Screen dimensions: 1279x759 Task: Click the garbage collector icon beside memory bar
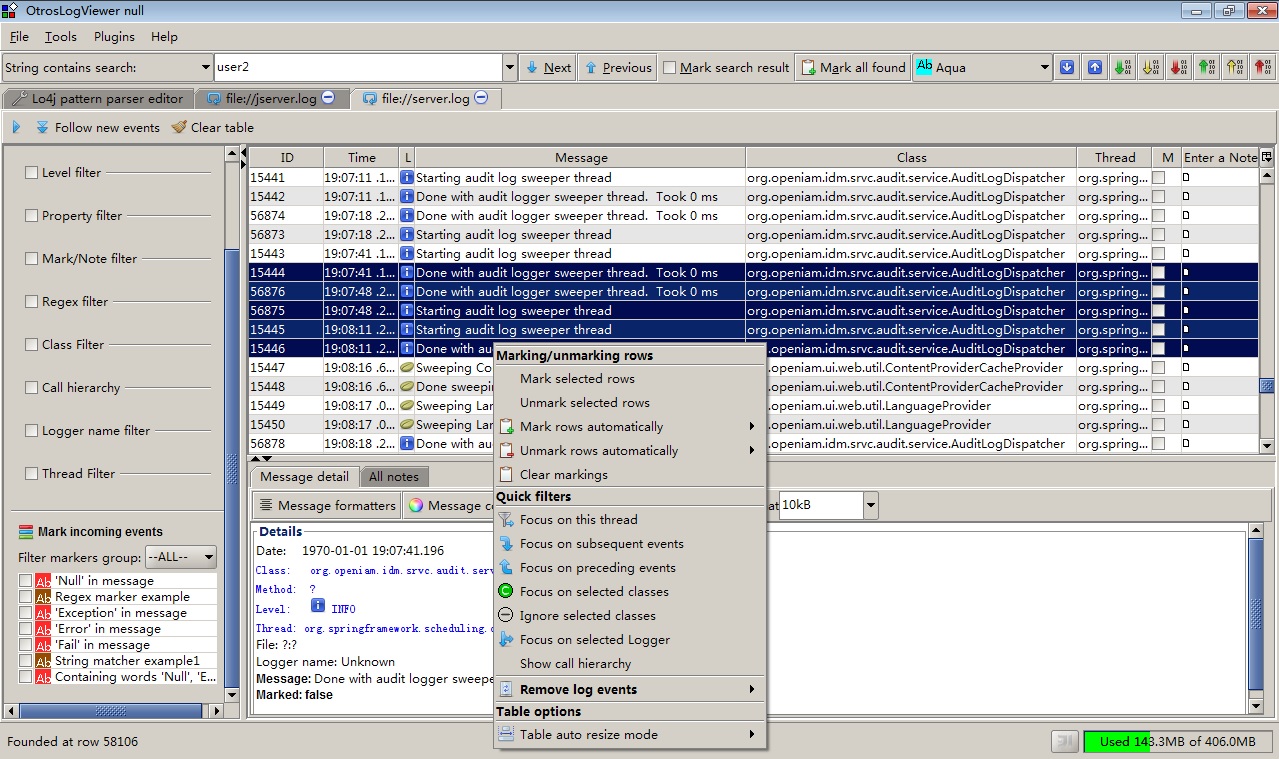(x=1065, y=741)
